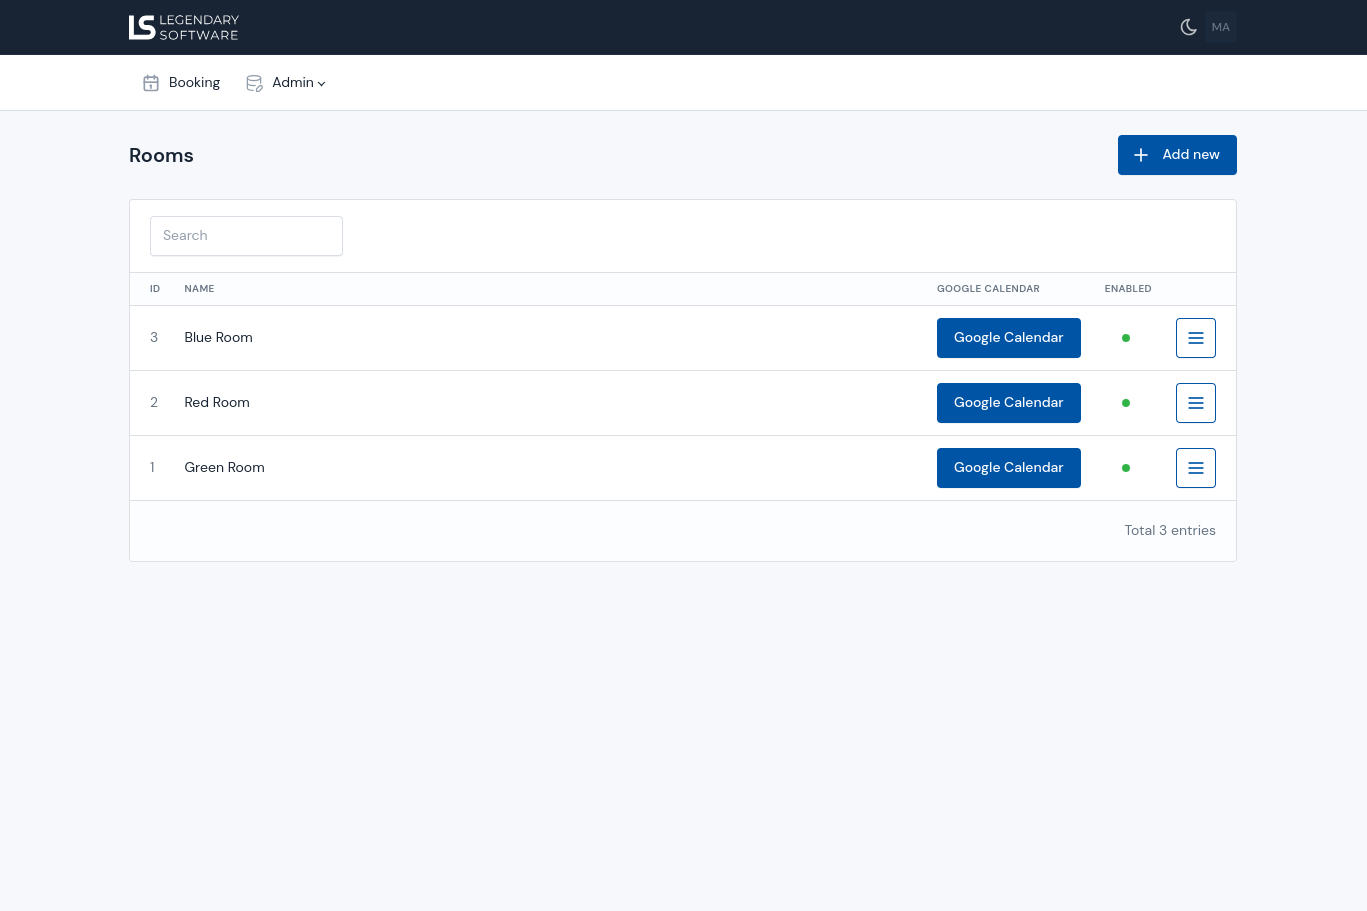This screenshot has width=1367, height=911.
Task: Open the Red Room actions menu
Action: 1195,403
